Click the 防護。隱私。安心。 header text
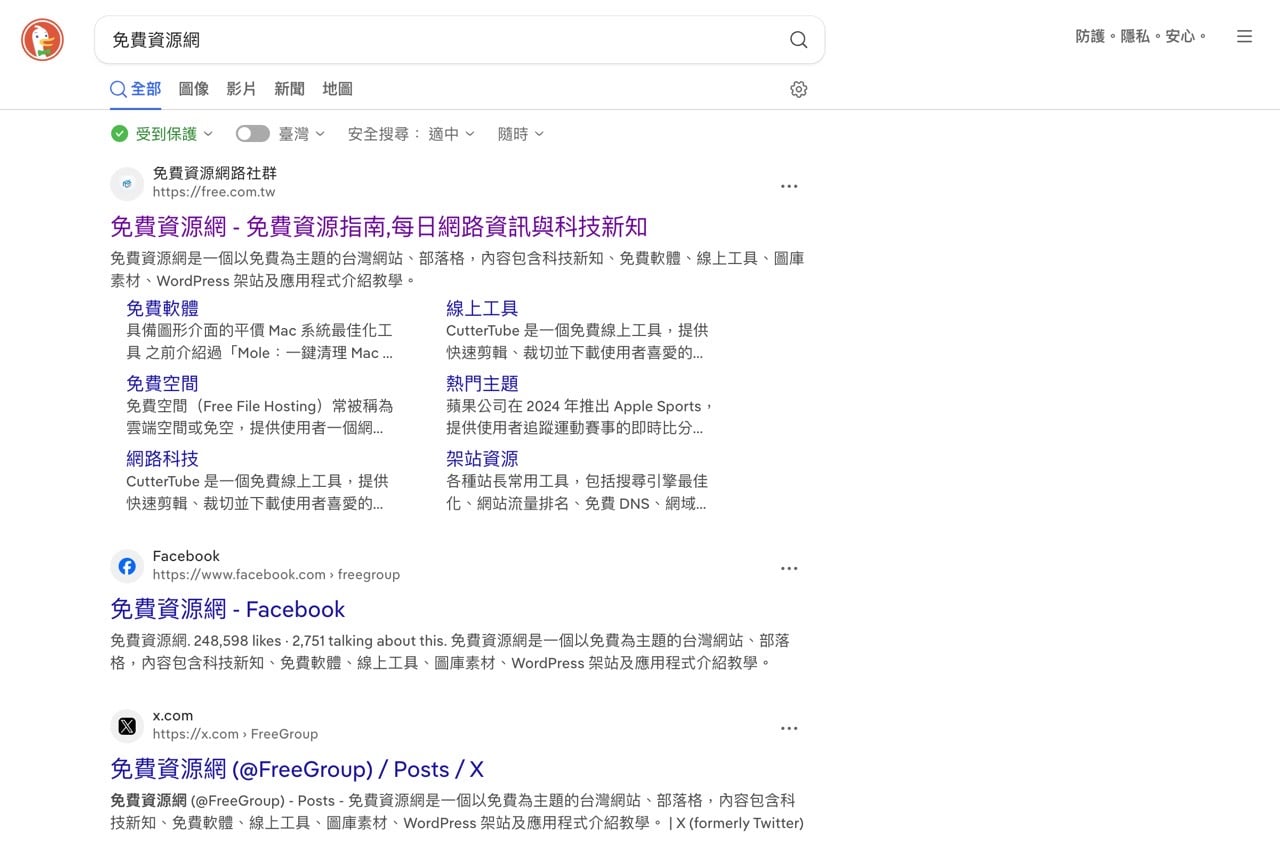This screenshot has height=864, width=1280. coord(1141,36)
